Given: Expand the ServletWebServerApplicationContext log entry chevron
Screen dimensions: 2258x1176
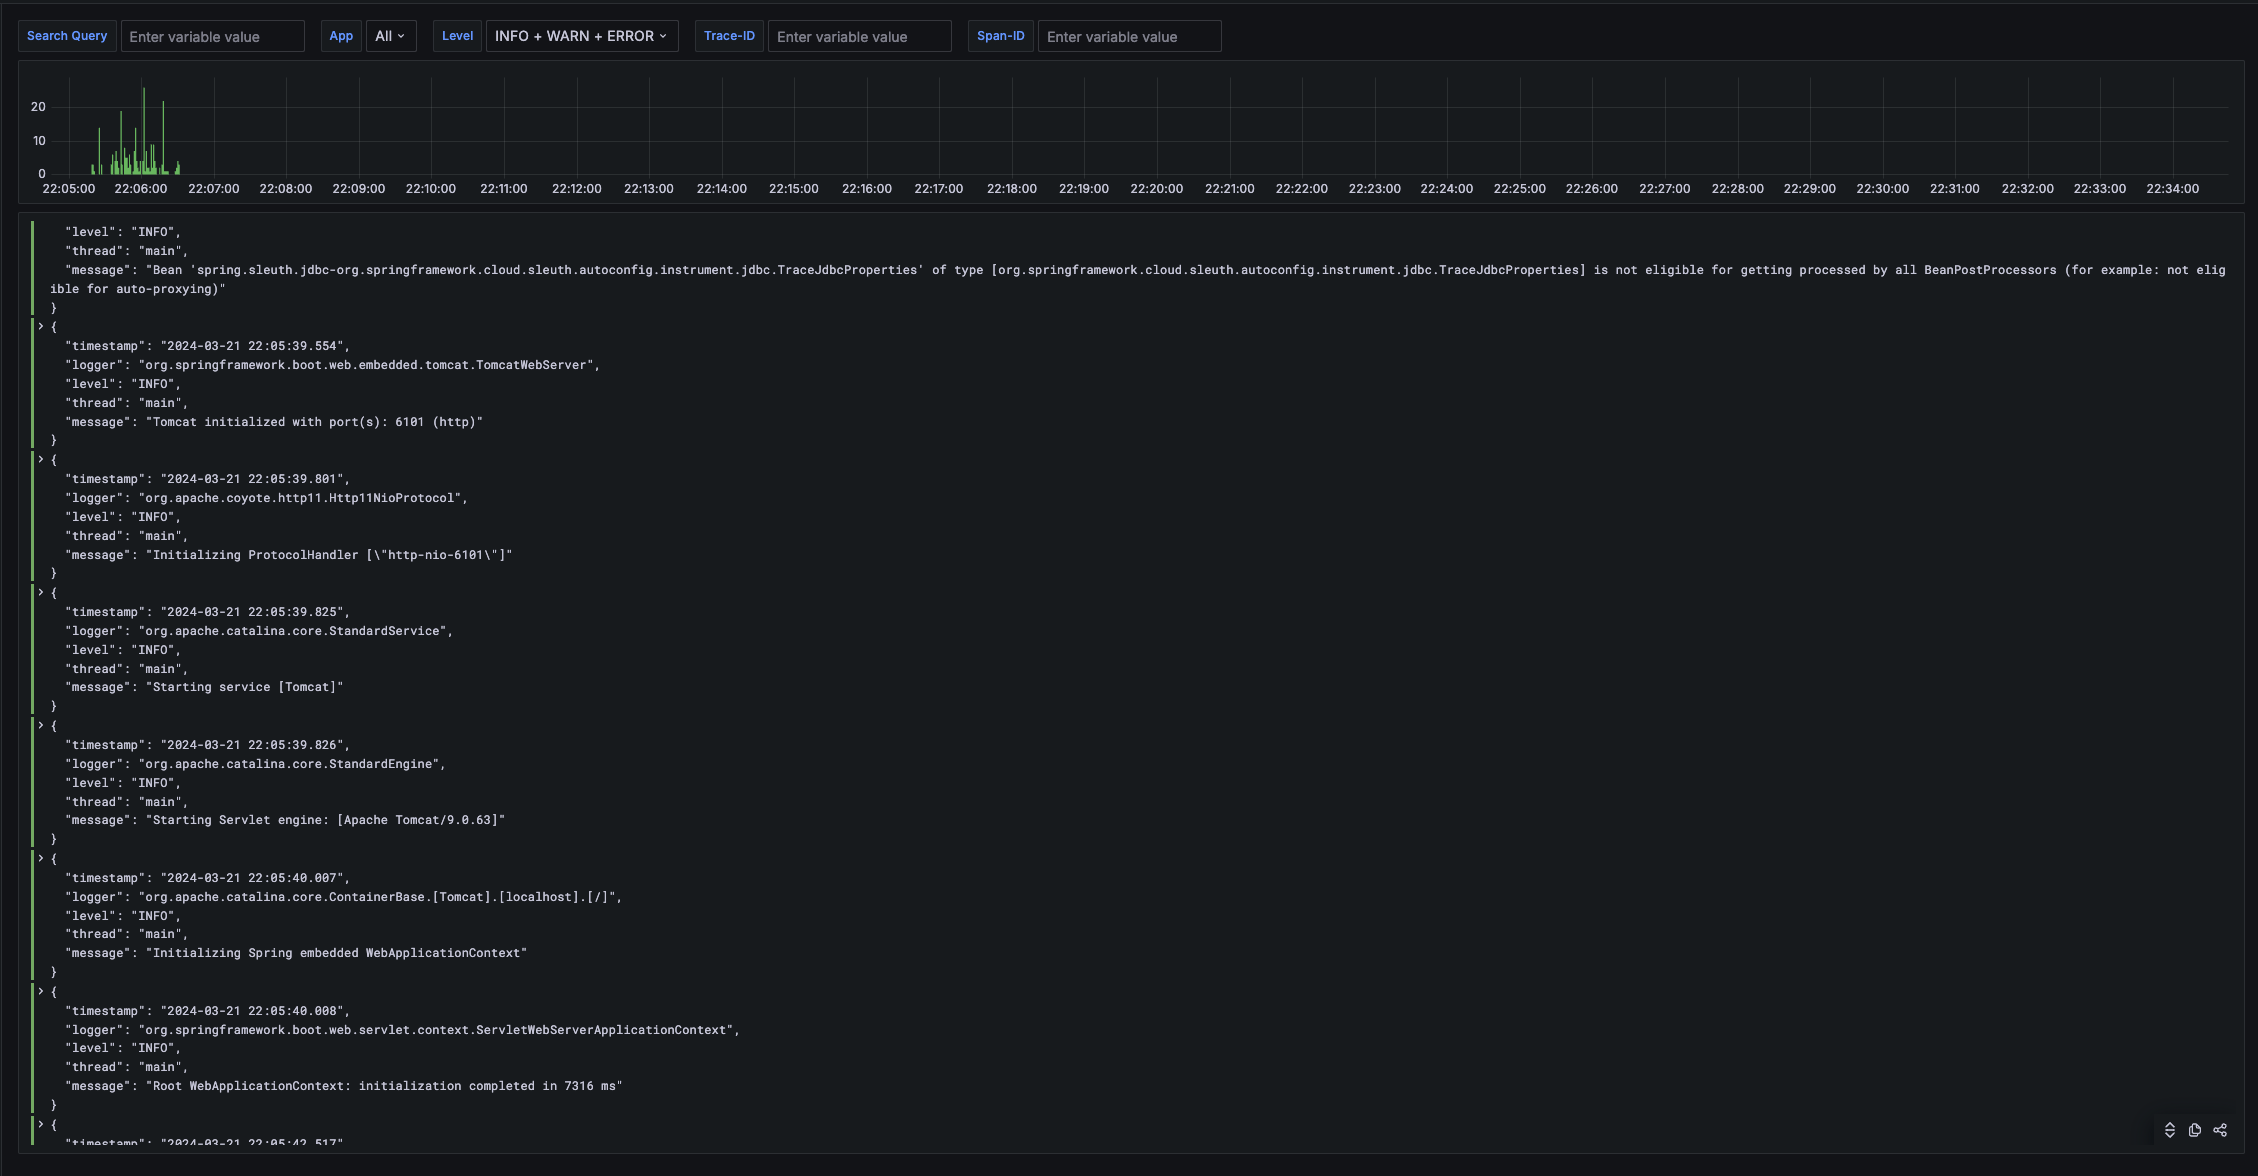Looking at the screenshot, I should tap(41, 991).
